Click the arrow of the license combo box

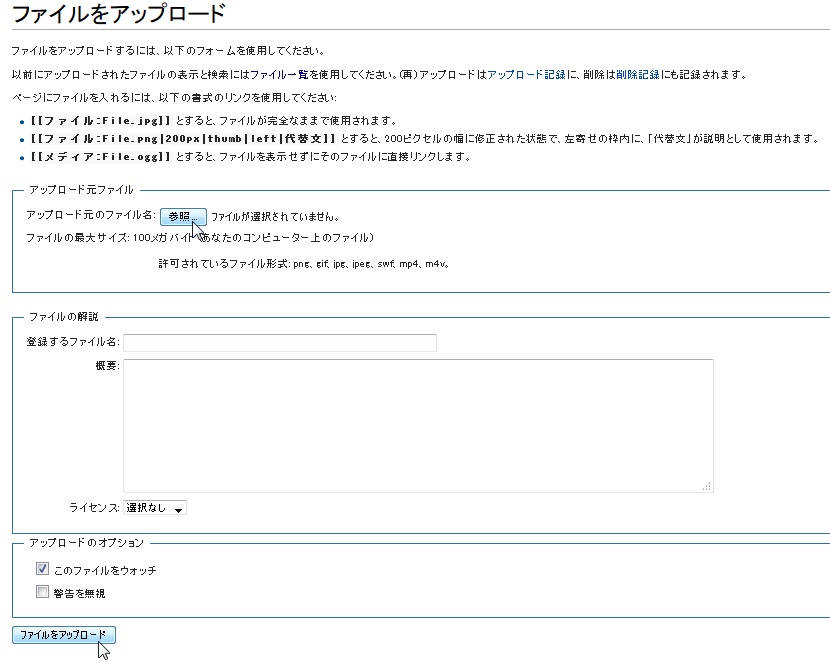[179, 509]
